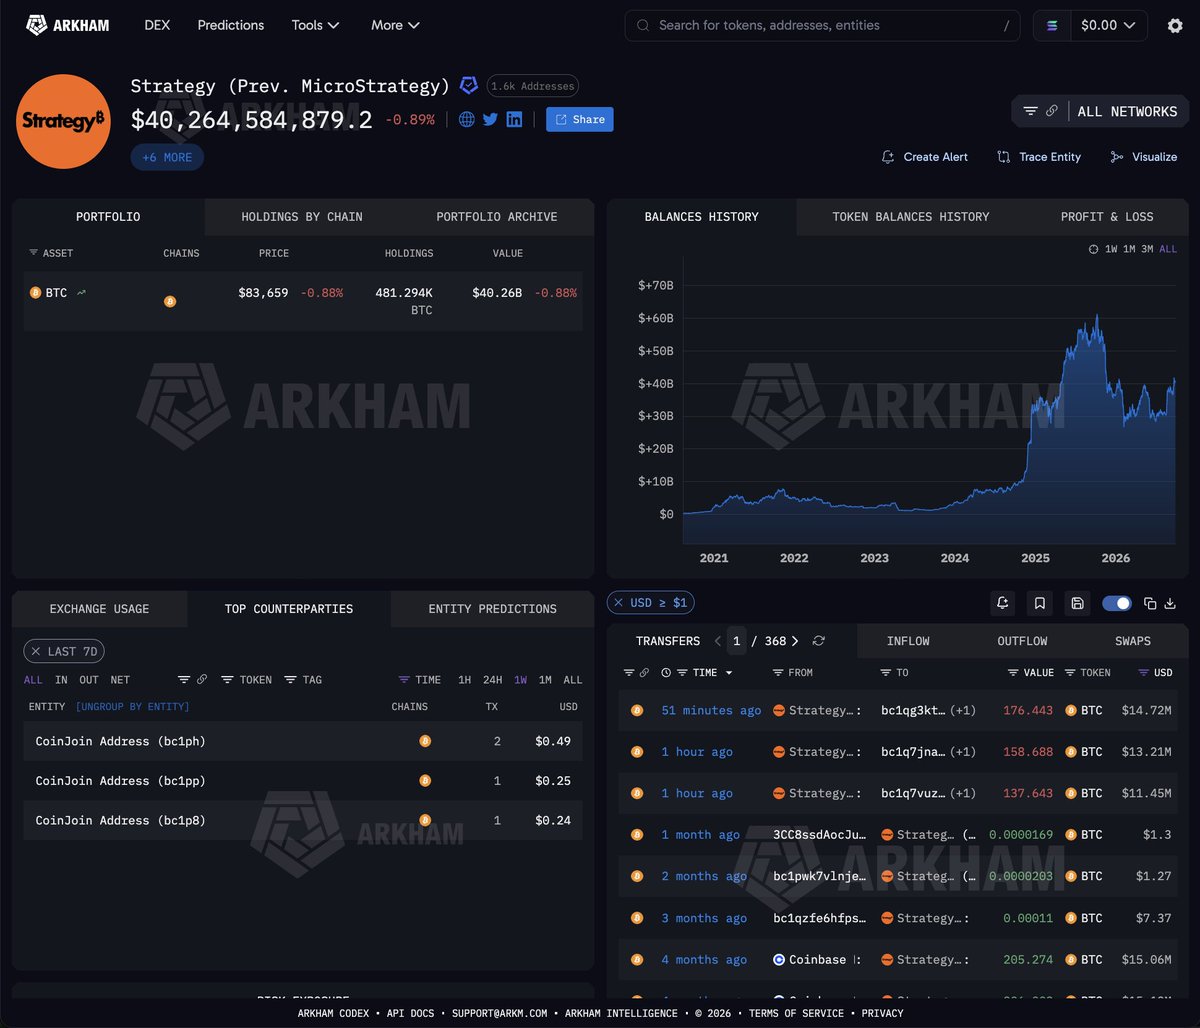Remove the USD ≥ $1 filter chip
This screenshot has height=1028, width=1200.
pyautogui.click(x=619, y=603)
